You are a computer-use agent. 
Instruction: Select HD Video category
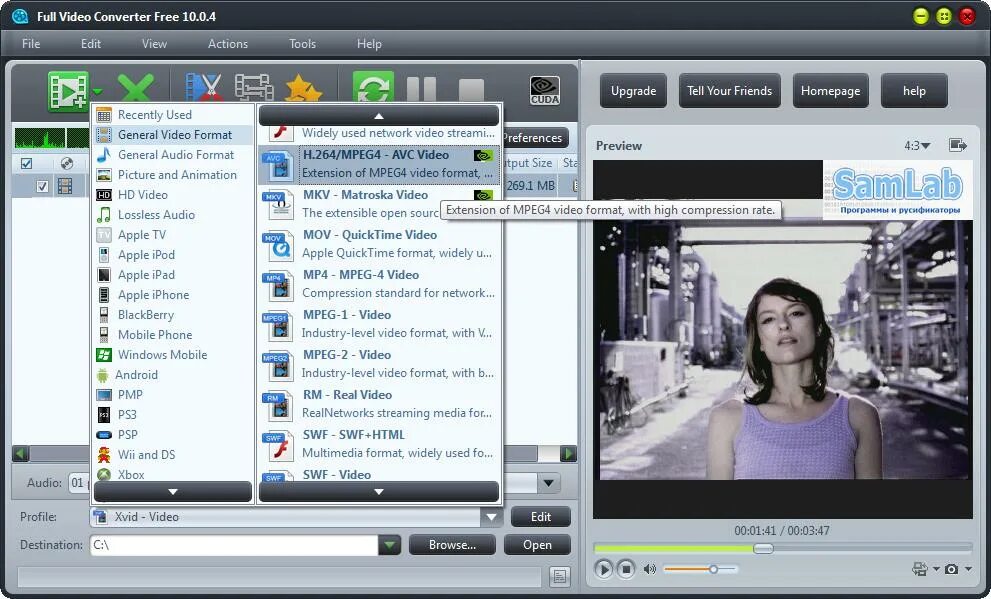point(173,195)
